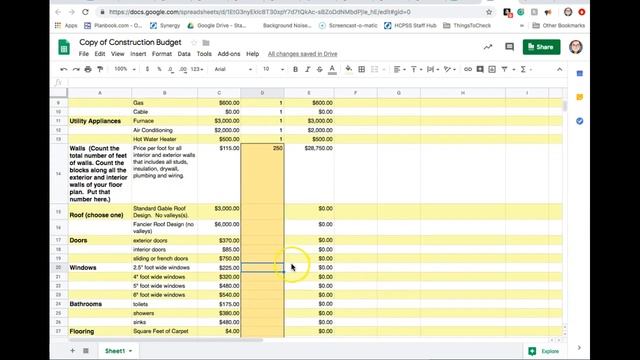The image size is (640, 360).
Task: Toggle strikethrough formatting
Action: click(320, 69)
